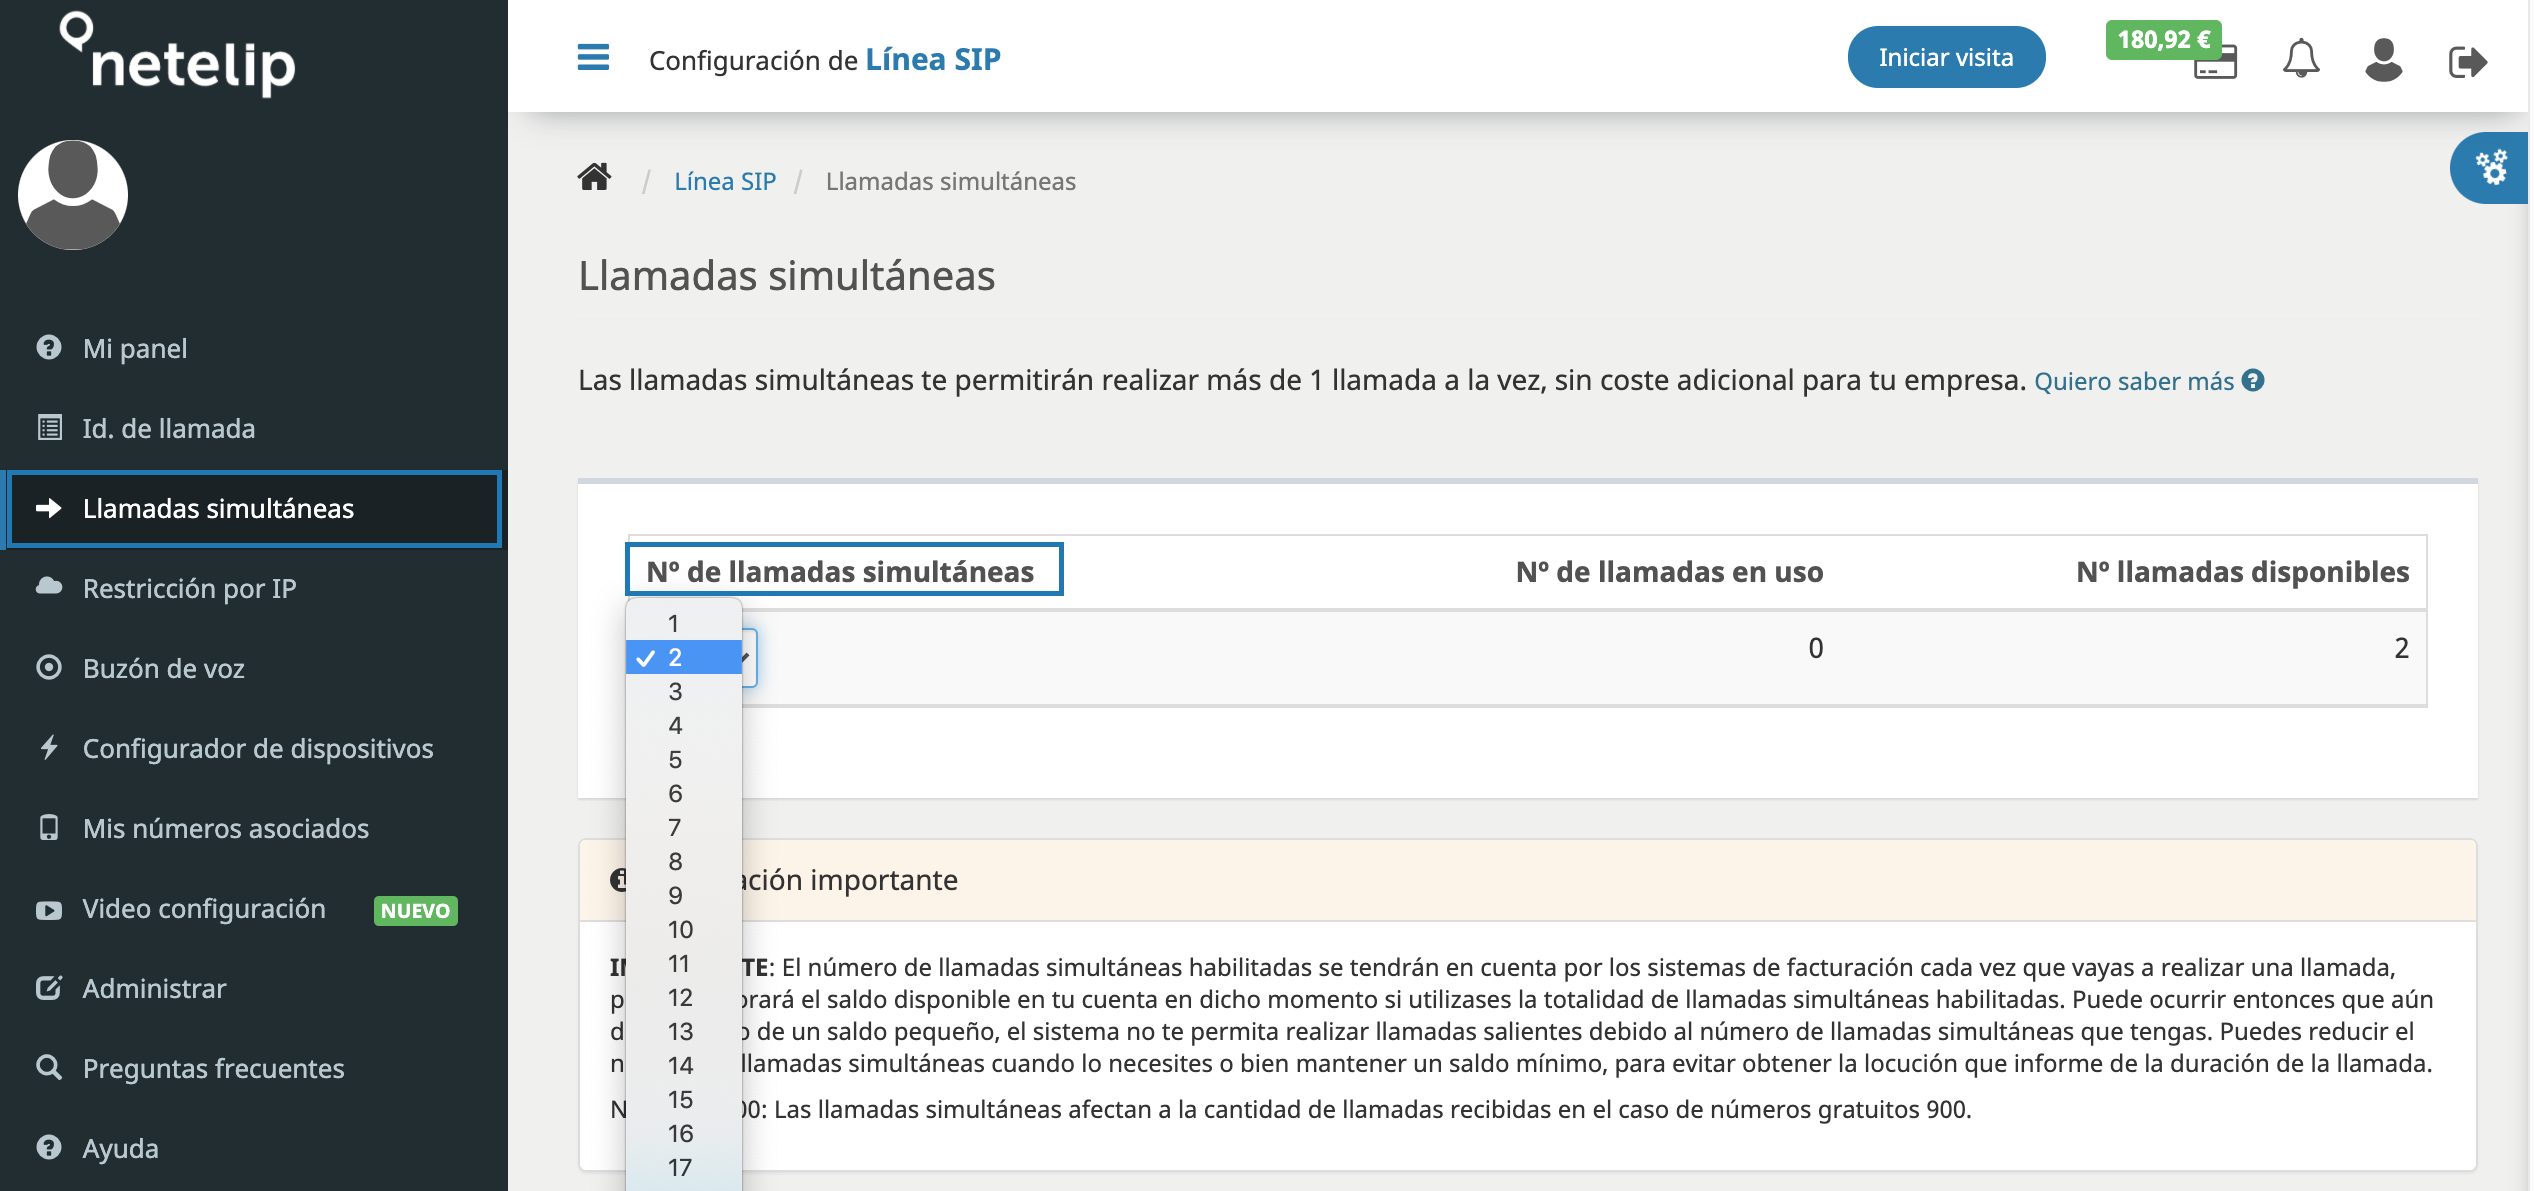Choose option 12 in dropdown list
The image size is (2534, 1191).
[x=683, y=997]
